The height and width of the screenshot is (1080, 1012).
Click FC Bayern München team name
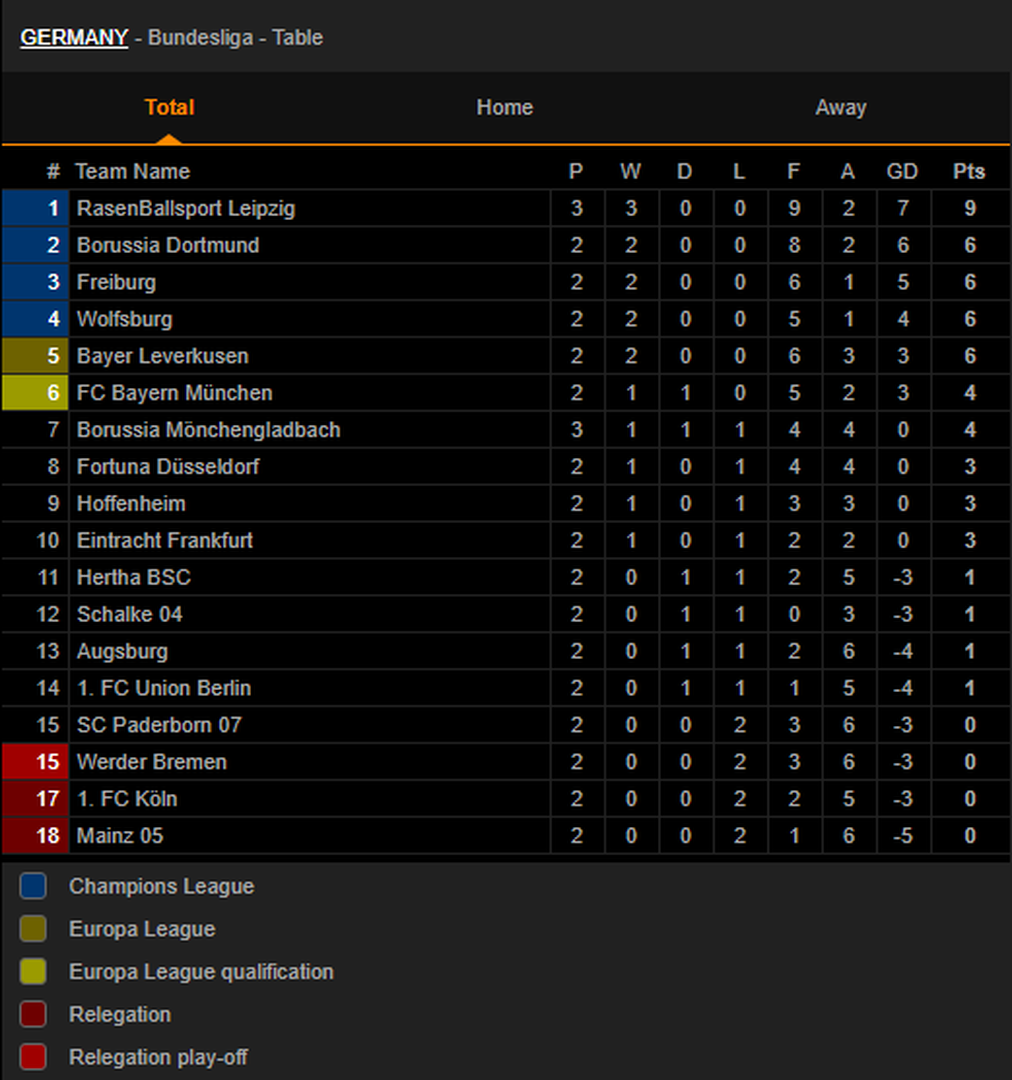[175, 393]
